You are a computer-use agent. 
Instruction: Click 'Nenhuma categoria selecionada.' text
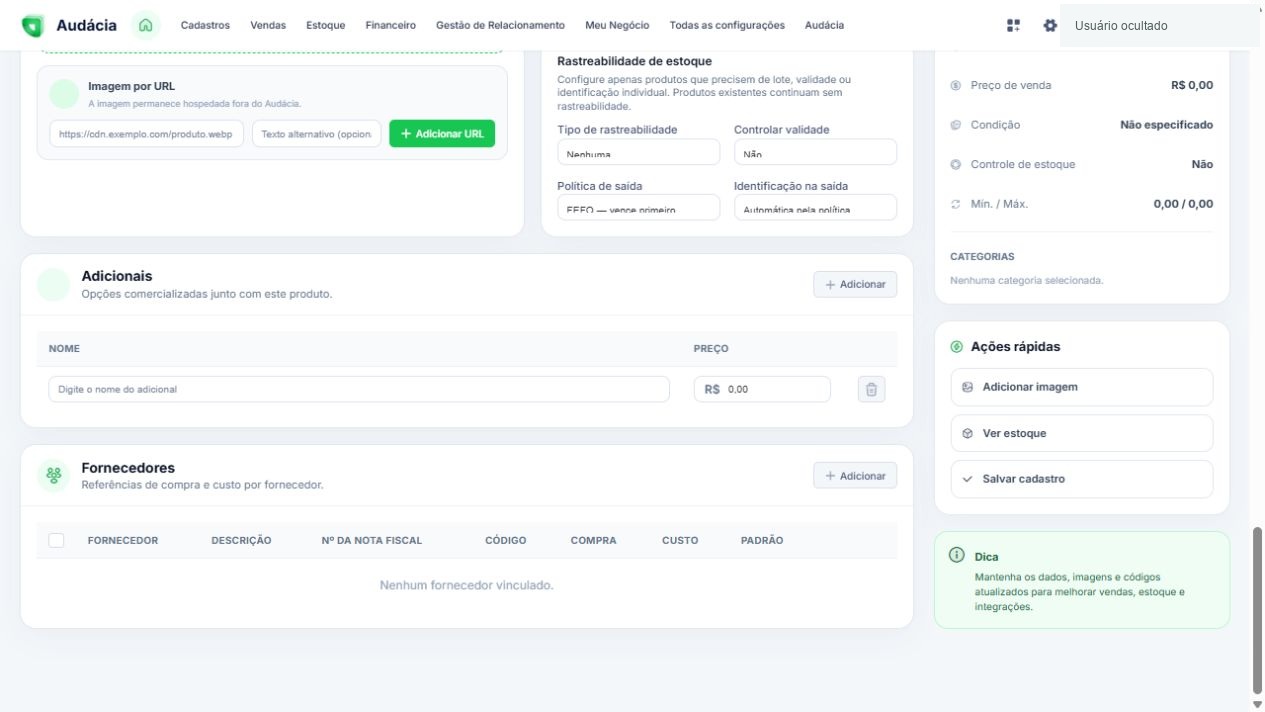coord(1027,280)
